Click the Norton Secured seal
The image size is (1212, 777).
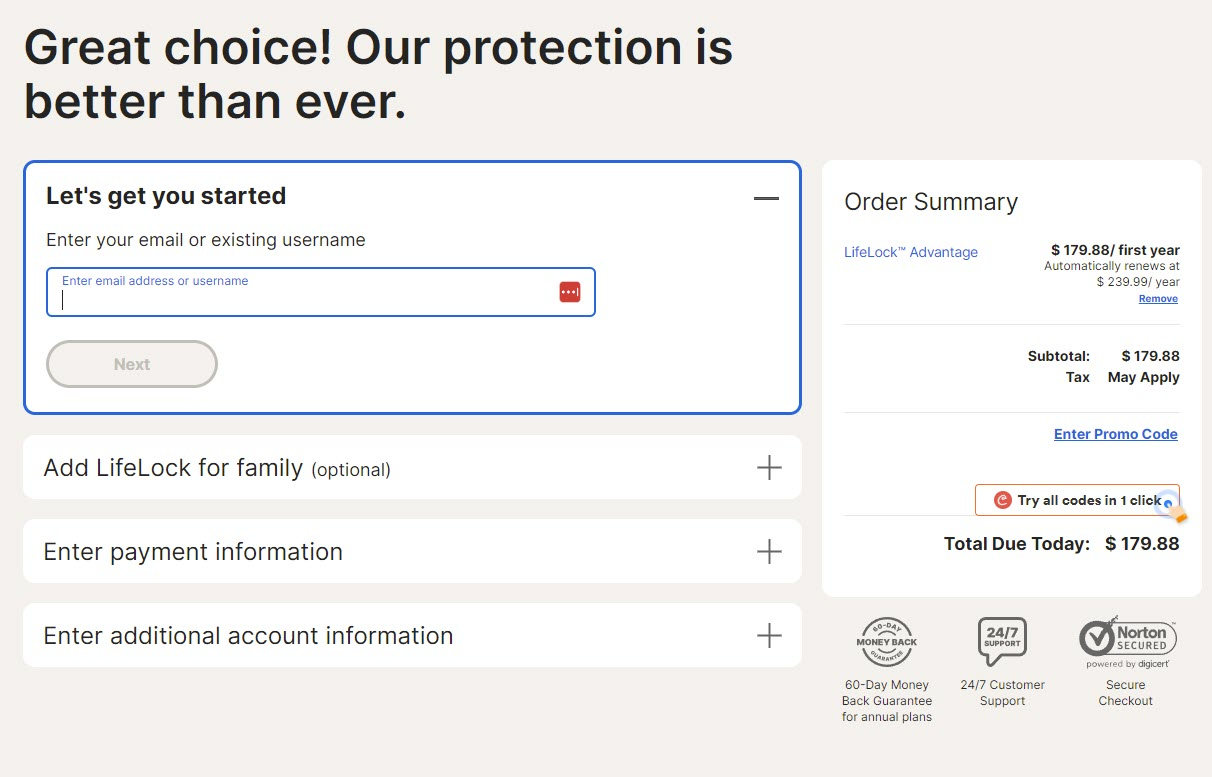(1126, 643)
